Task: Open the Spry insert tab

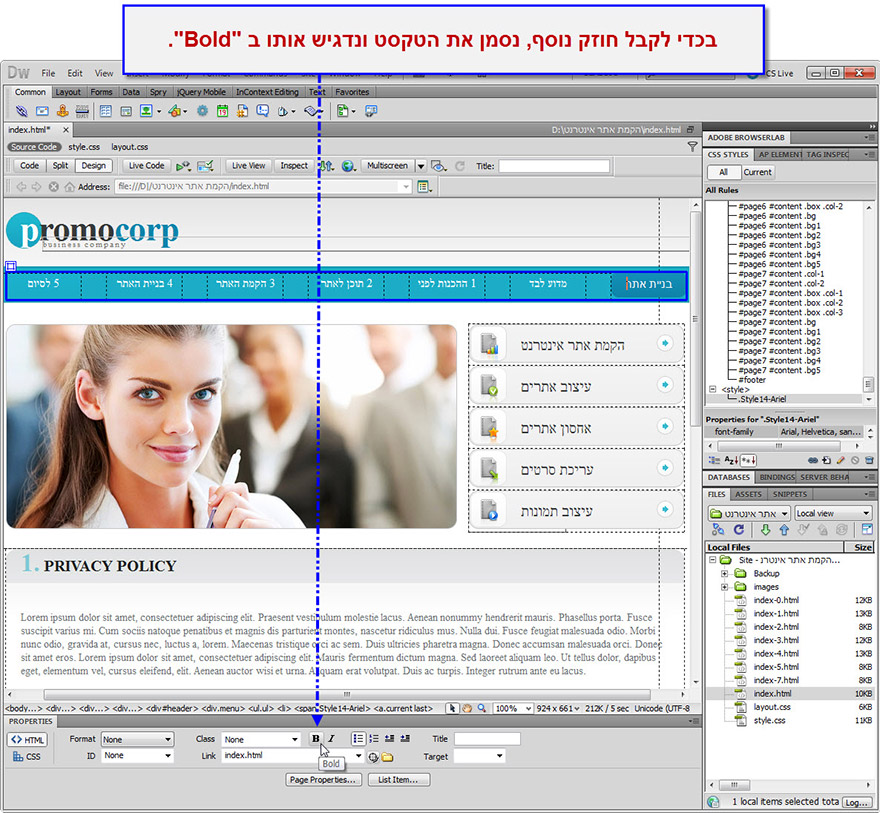Action: [x=158, y=92]
